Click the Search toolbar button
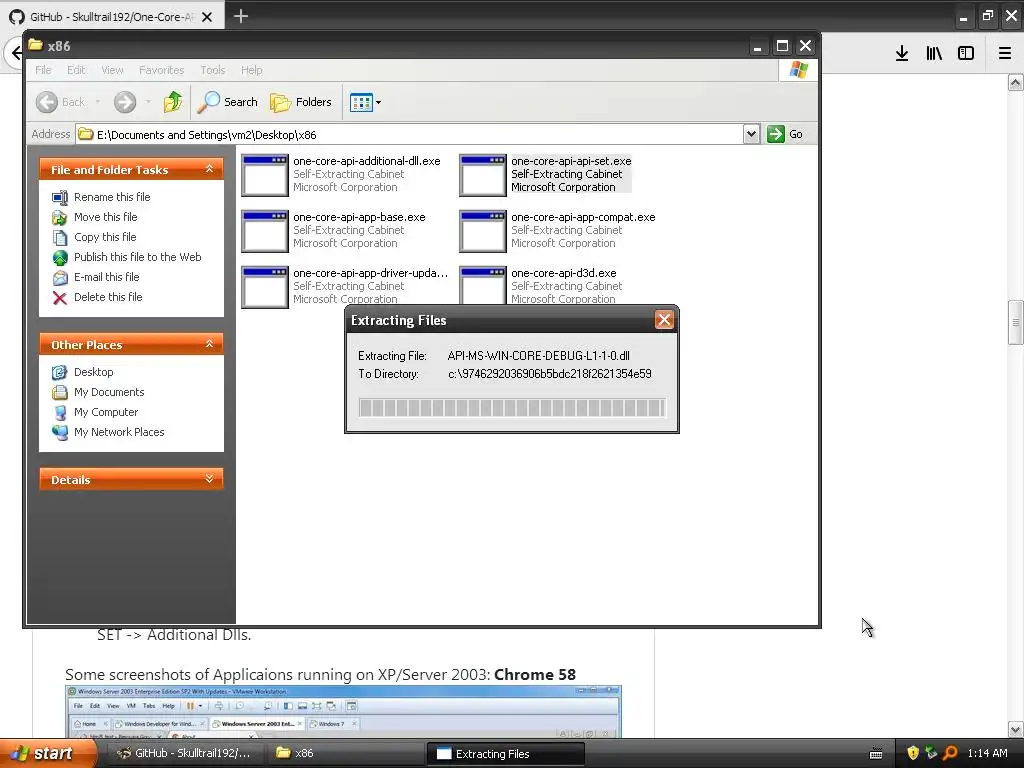Screen dimensions: 1024x768 [x=227, y=102]
